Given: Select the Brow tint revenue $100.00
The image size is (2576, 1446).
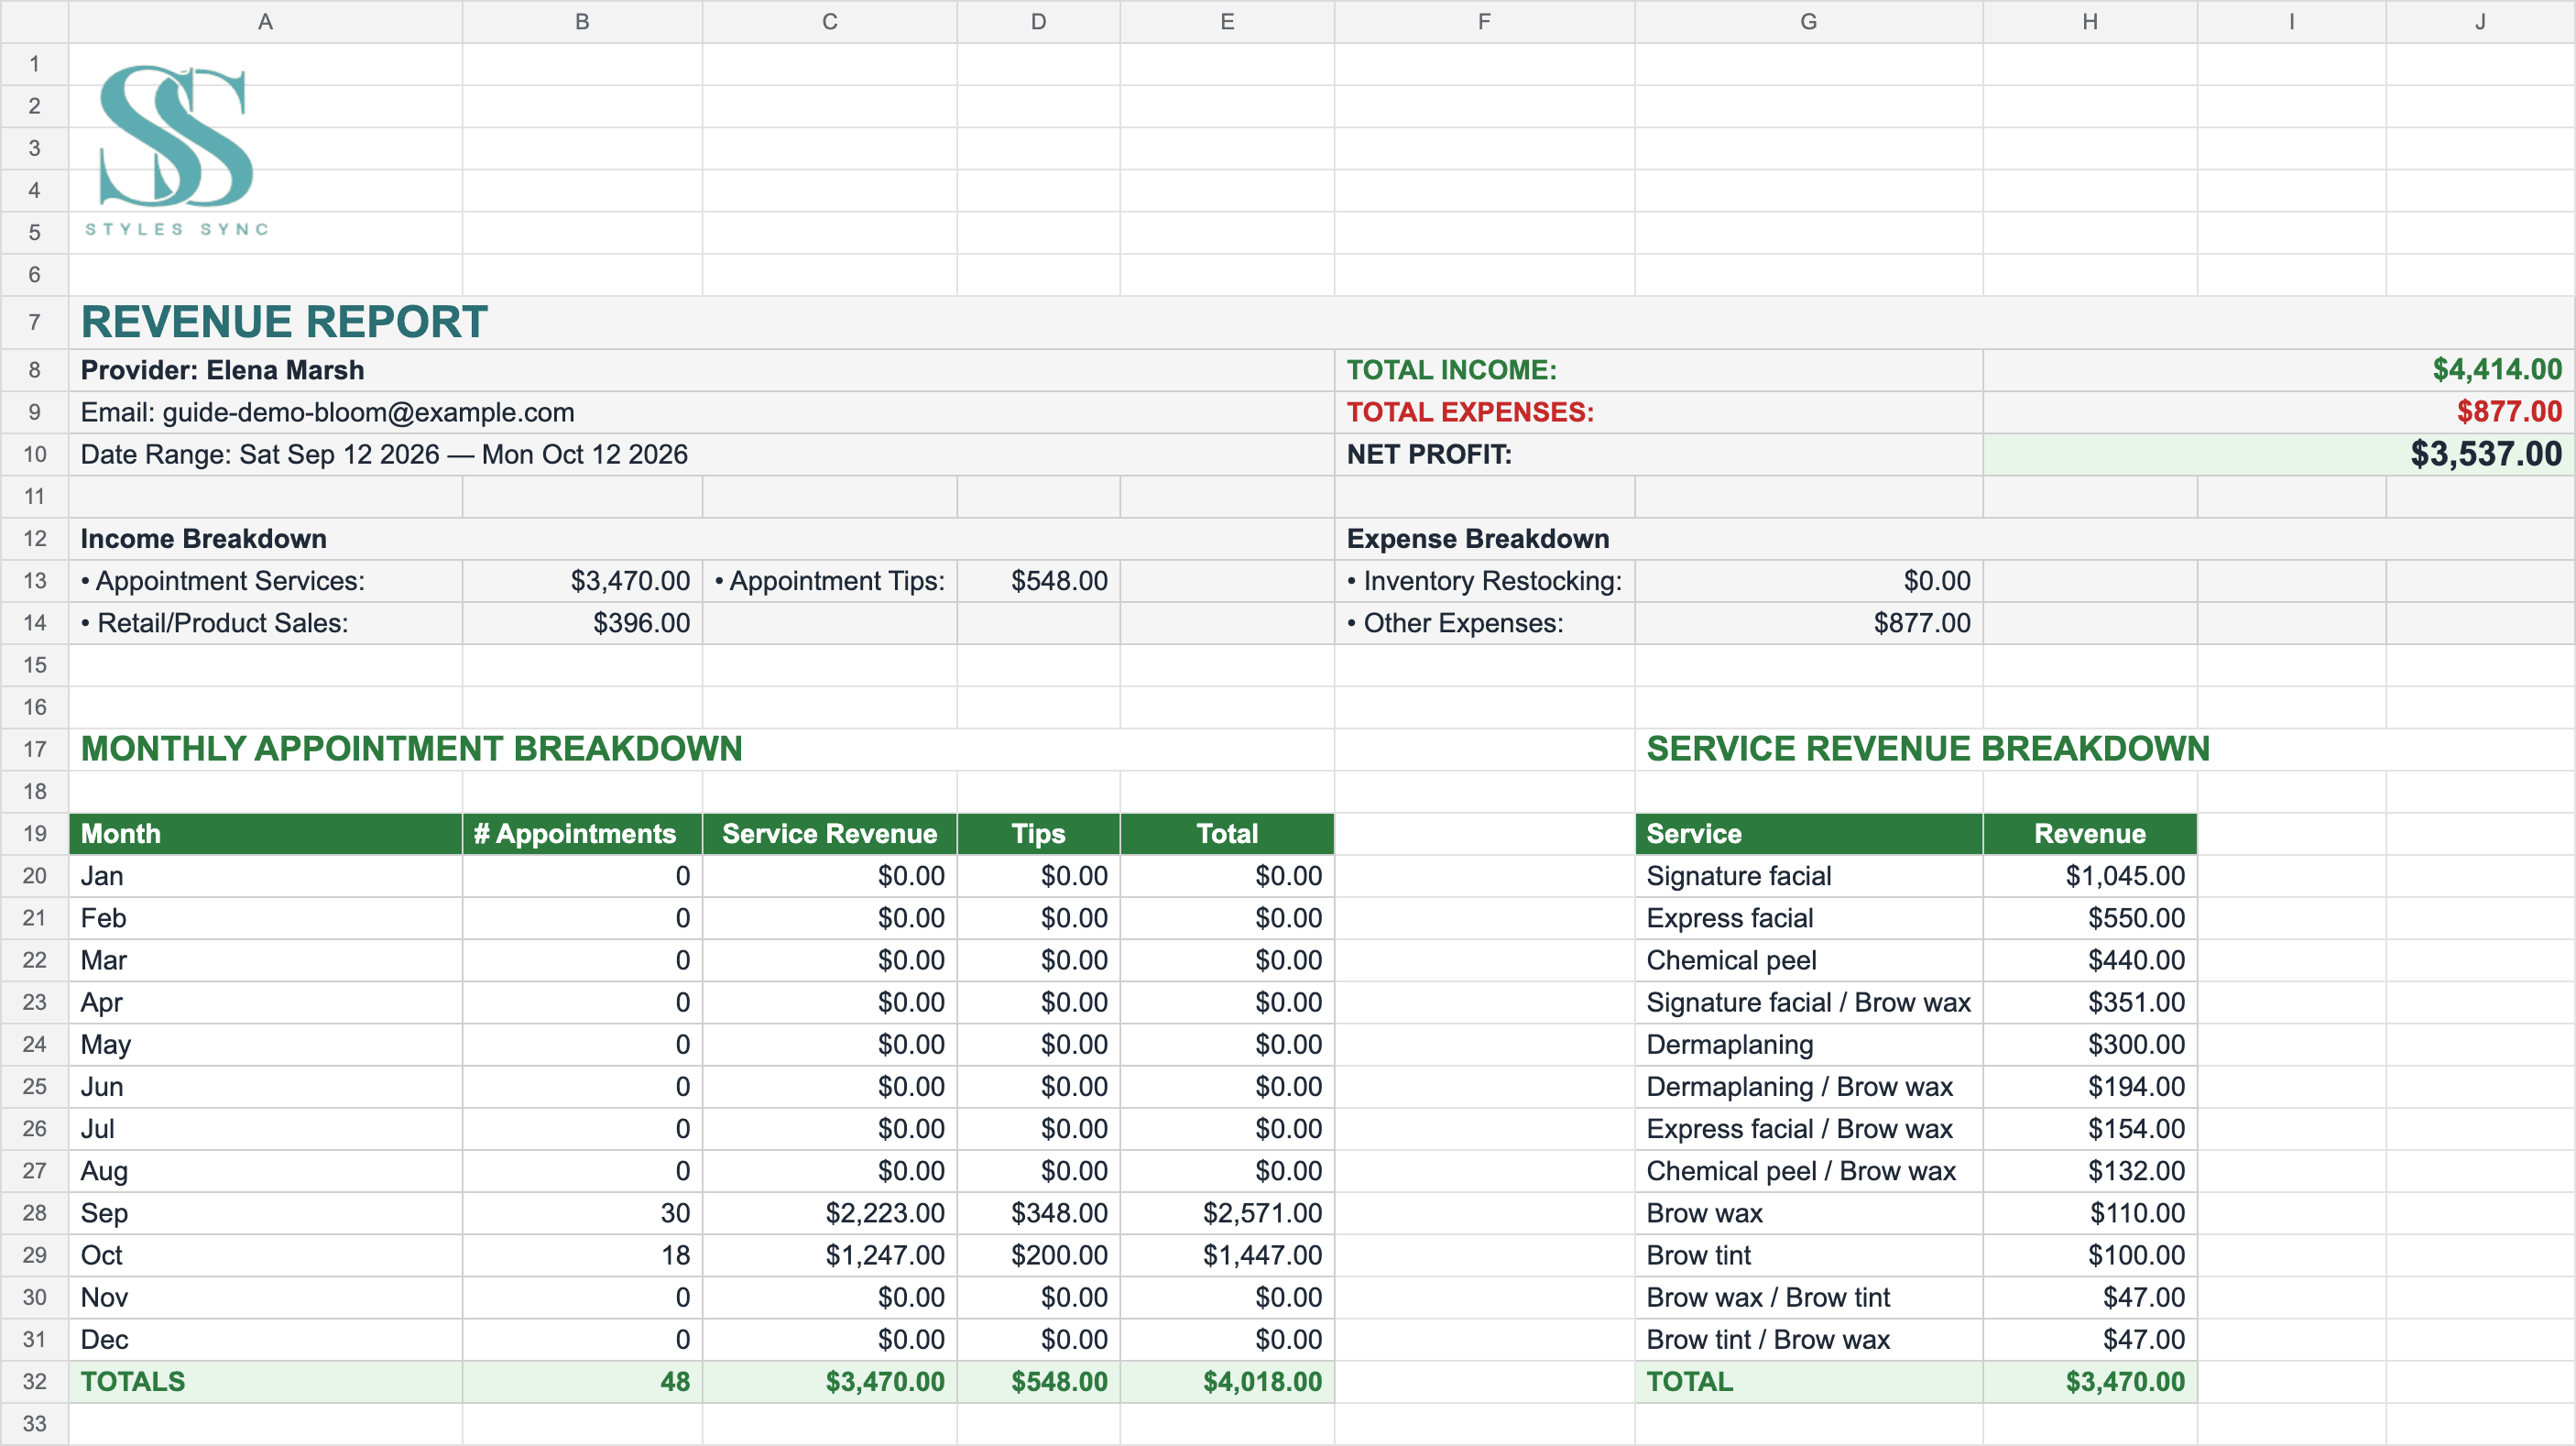Looking at the screenshot, I should pyautogui.click(x=2090, y=1255).
